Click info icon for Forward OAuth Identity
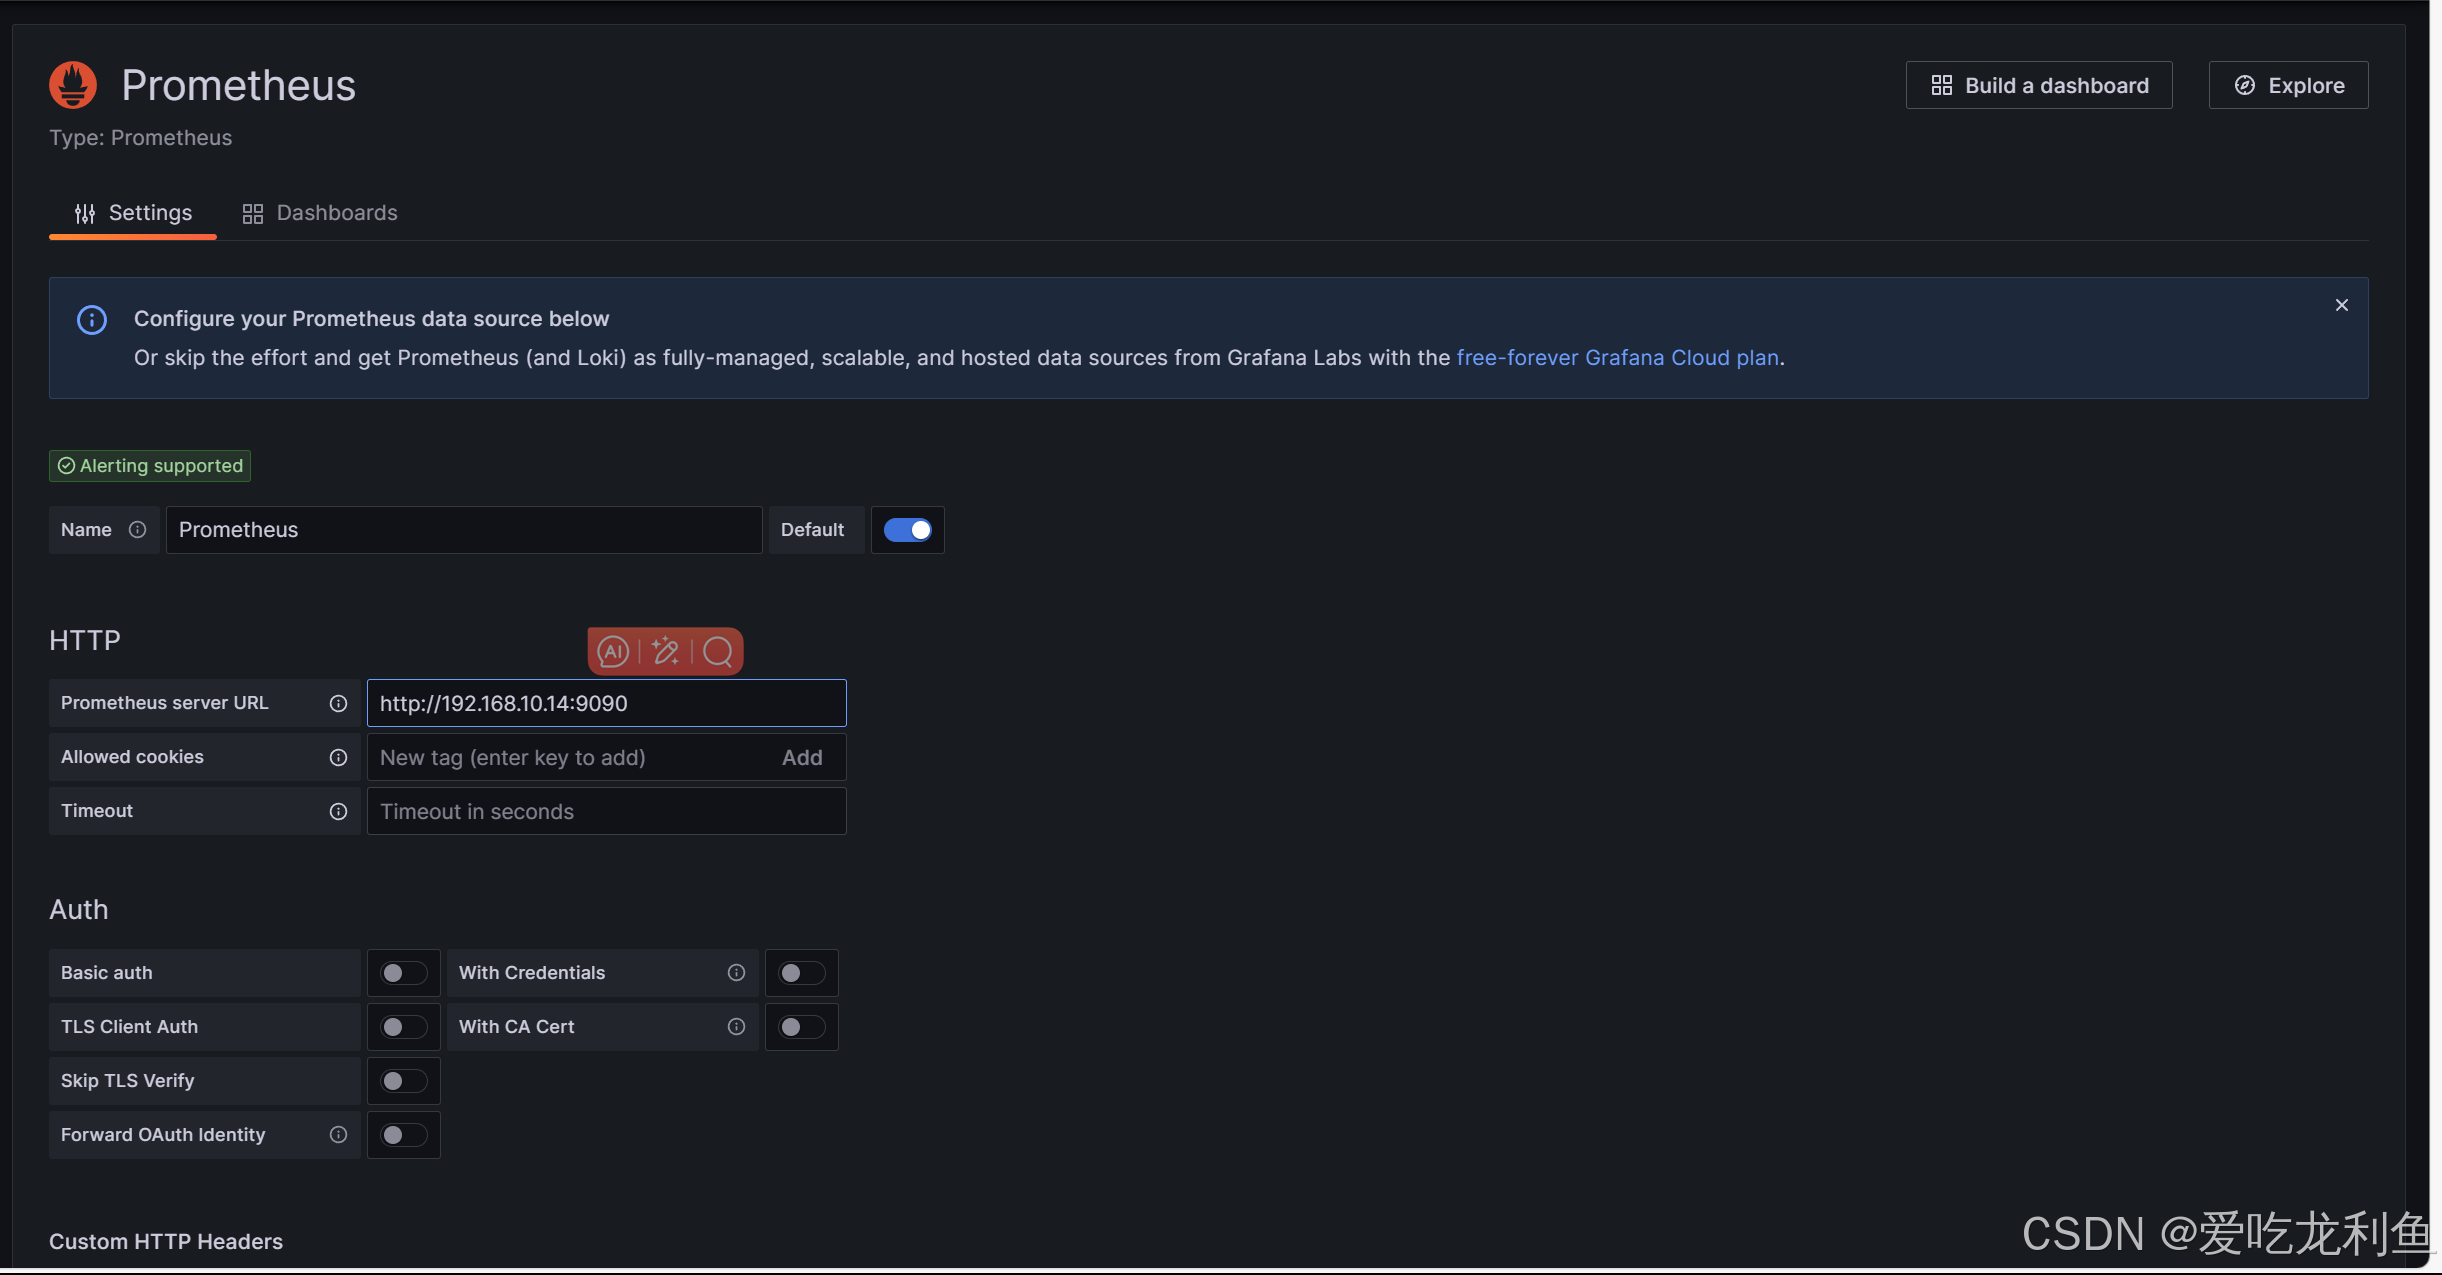 (338, 1135)
